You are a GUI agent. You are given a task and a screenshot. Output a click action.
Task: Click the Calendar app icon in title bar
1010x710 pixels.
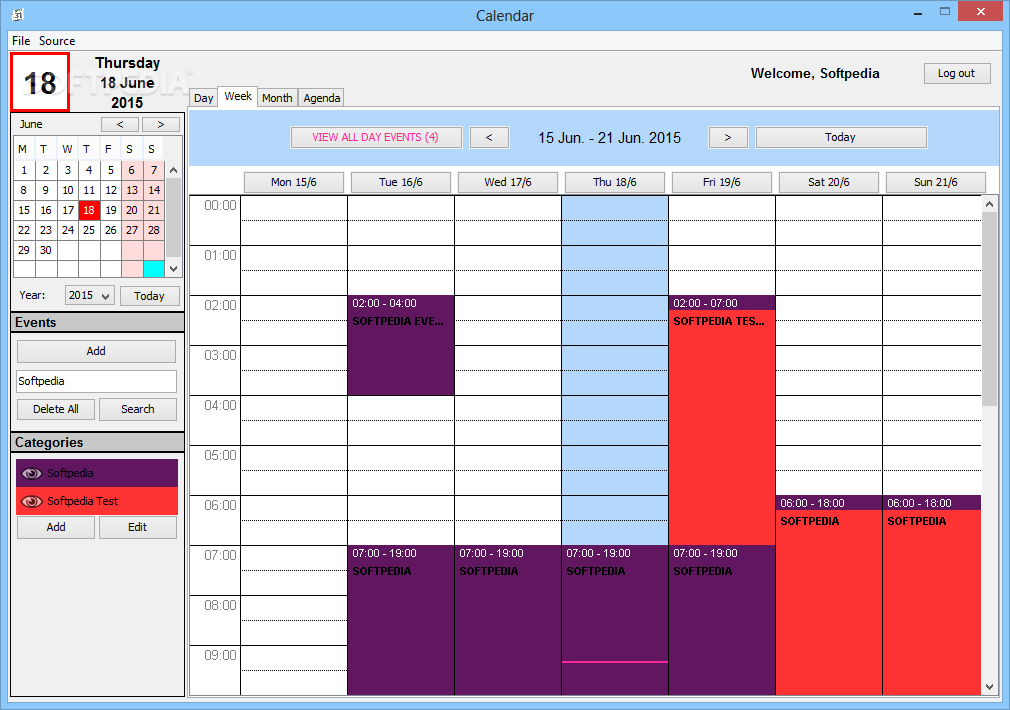[18, 15]
